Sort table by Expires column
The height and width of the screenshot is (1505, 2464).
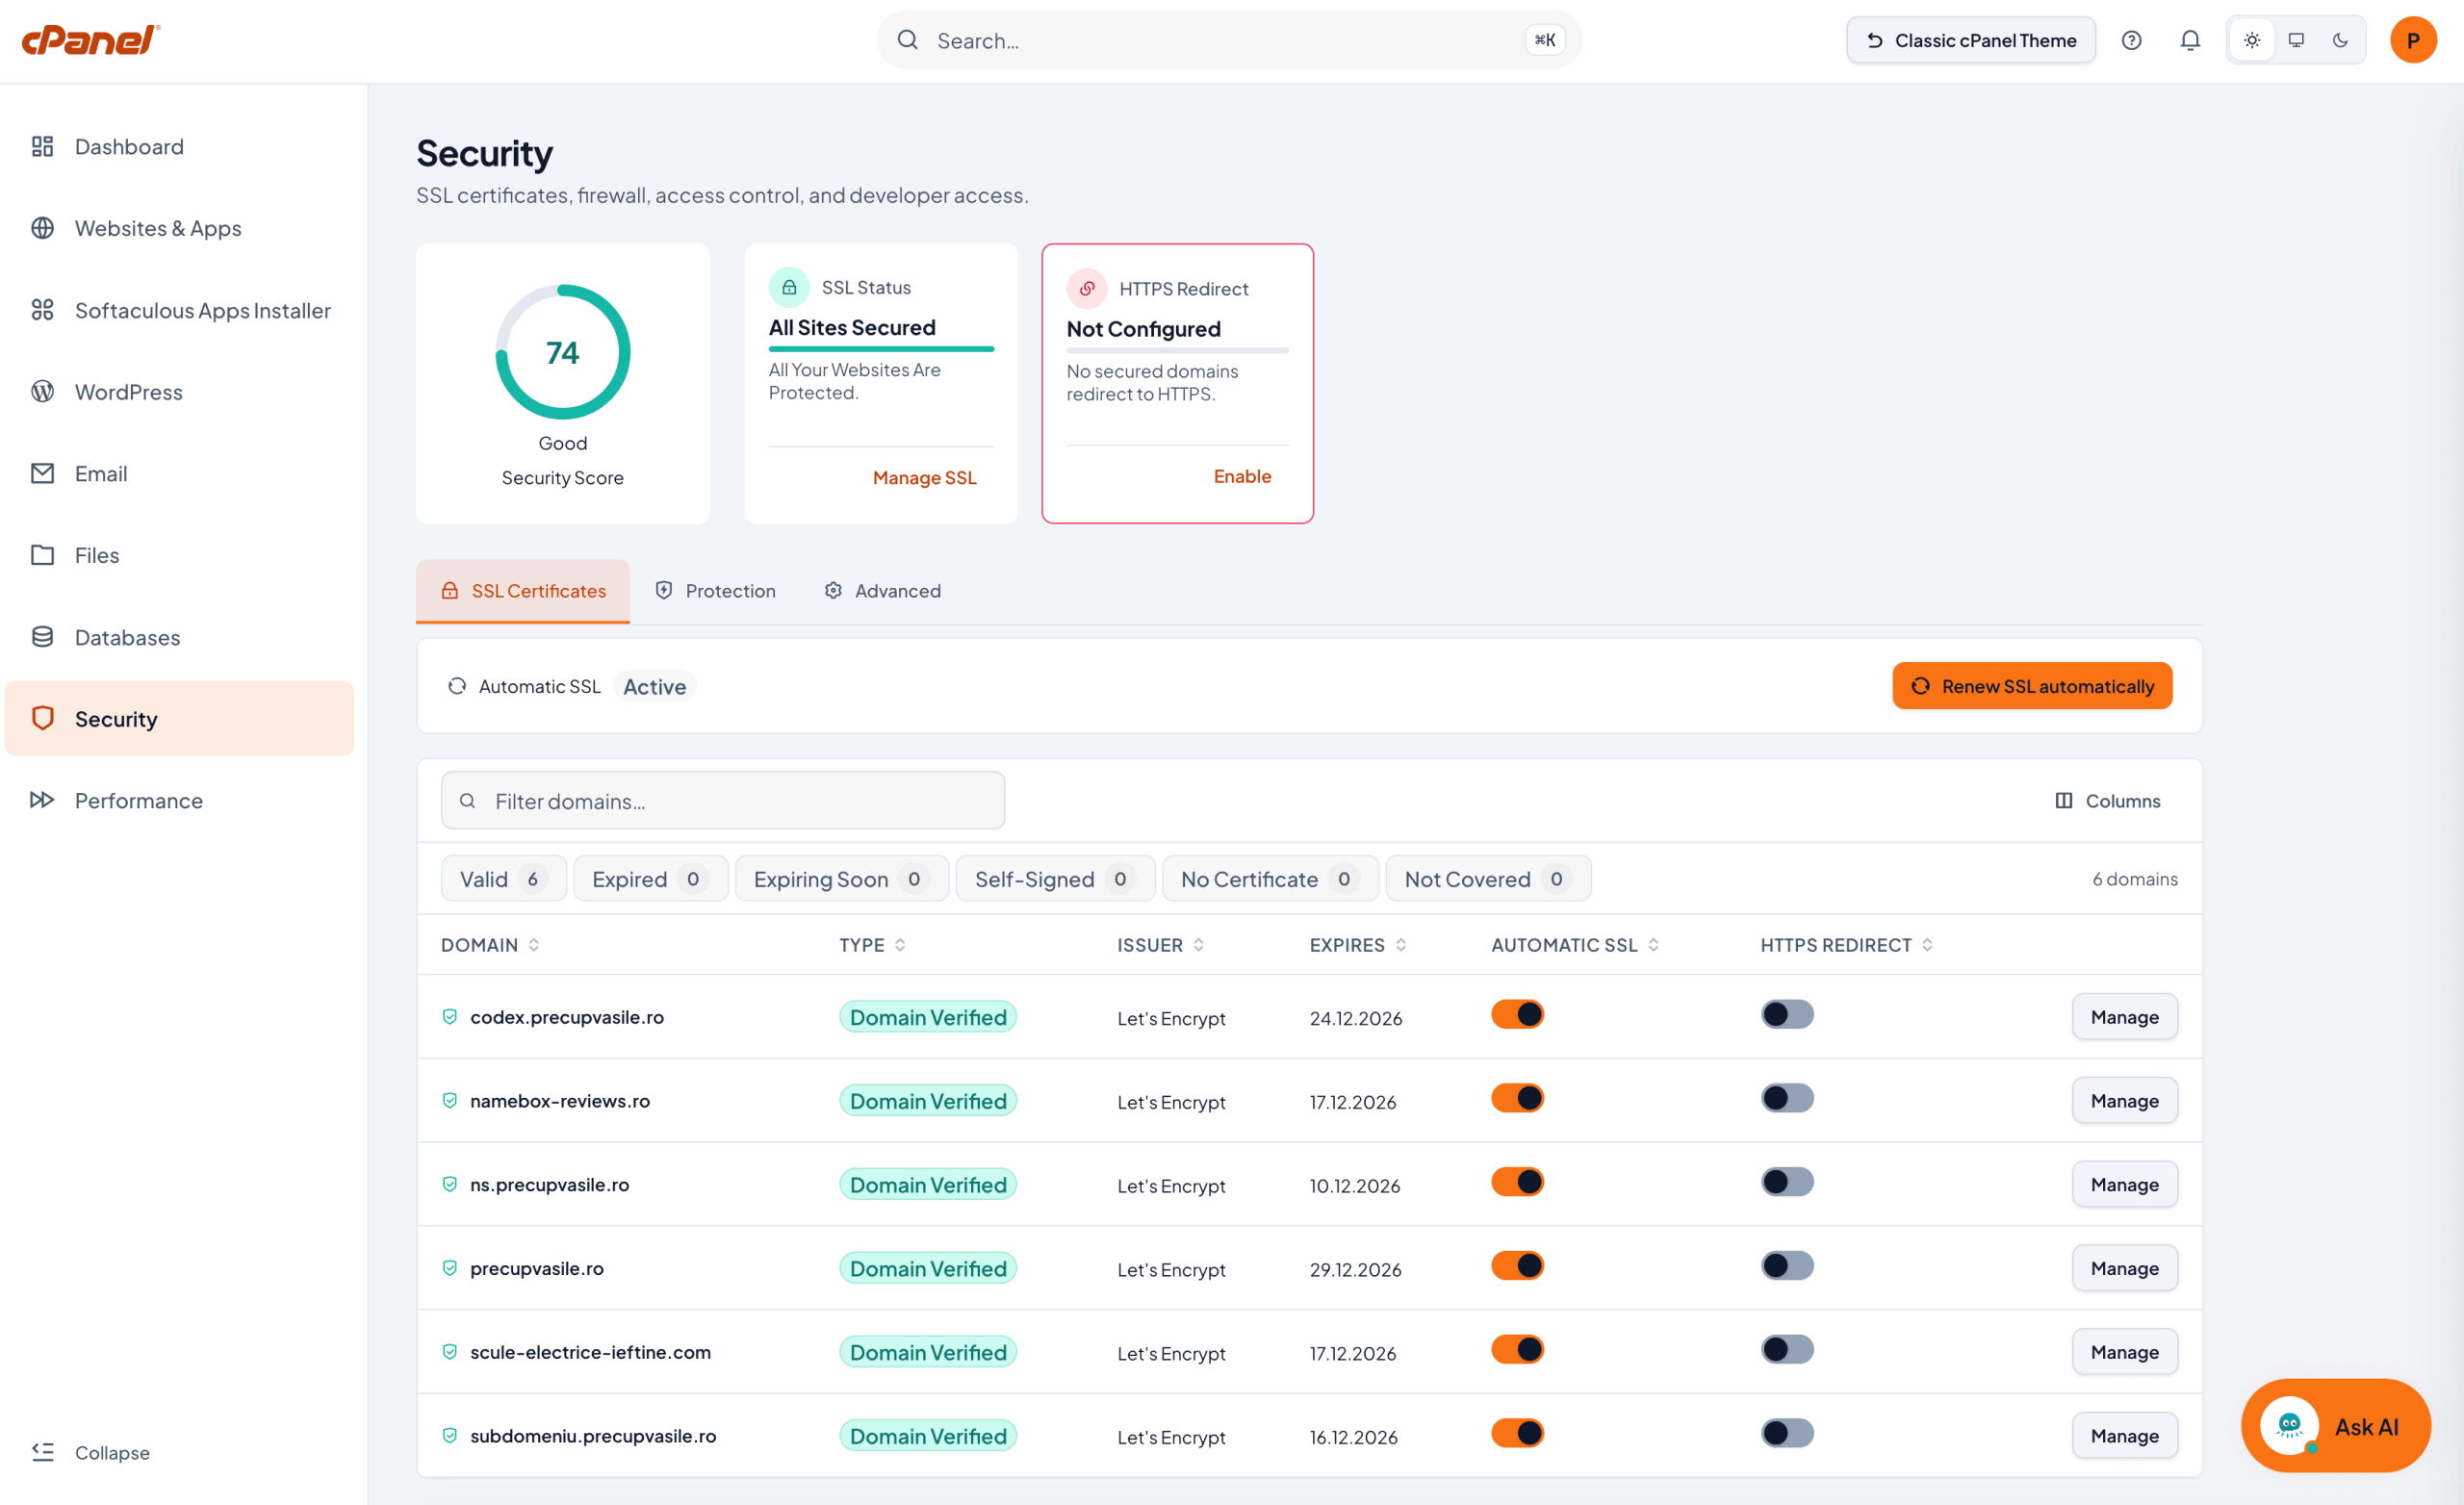(1358, 945)
